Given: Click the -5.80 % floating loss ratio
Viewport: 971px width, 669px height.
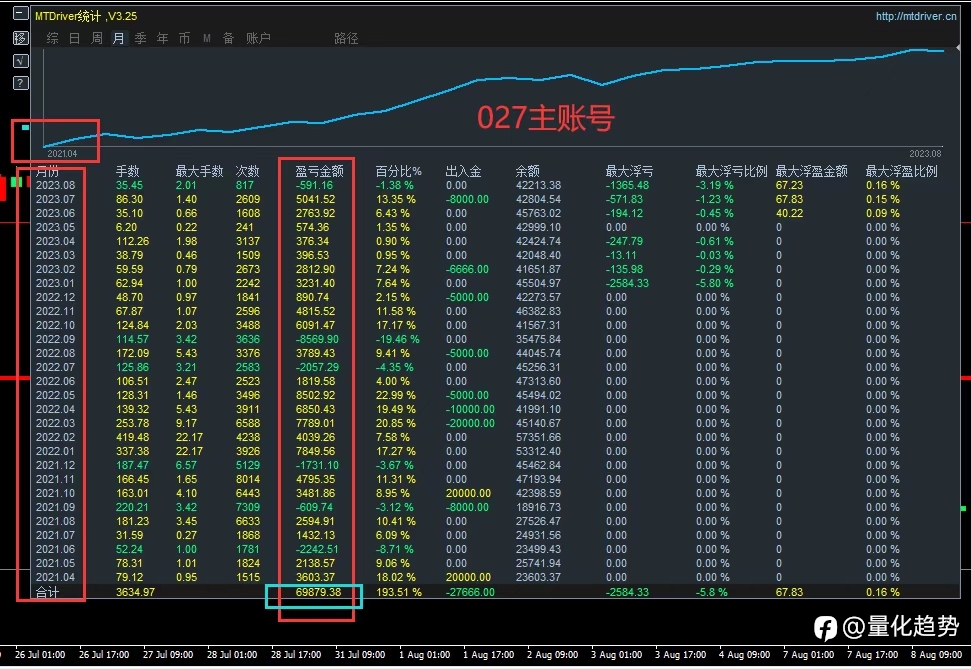Looking at the screenshot, I should click(x=715, y=283).
